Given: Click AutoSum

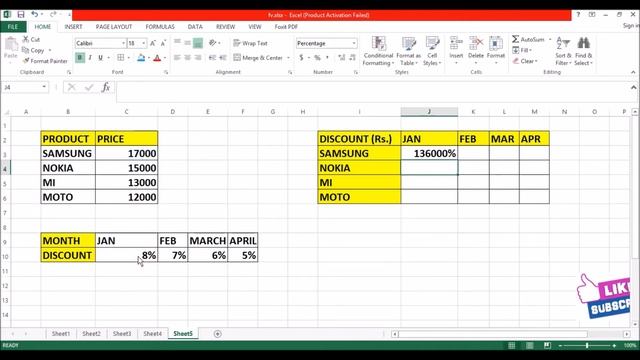Looking at the screenshot, I should [x=528, y=39].
